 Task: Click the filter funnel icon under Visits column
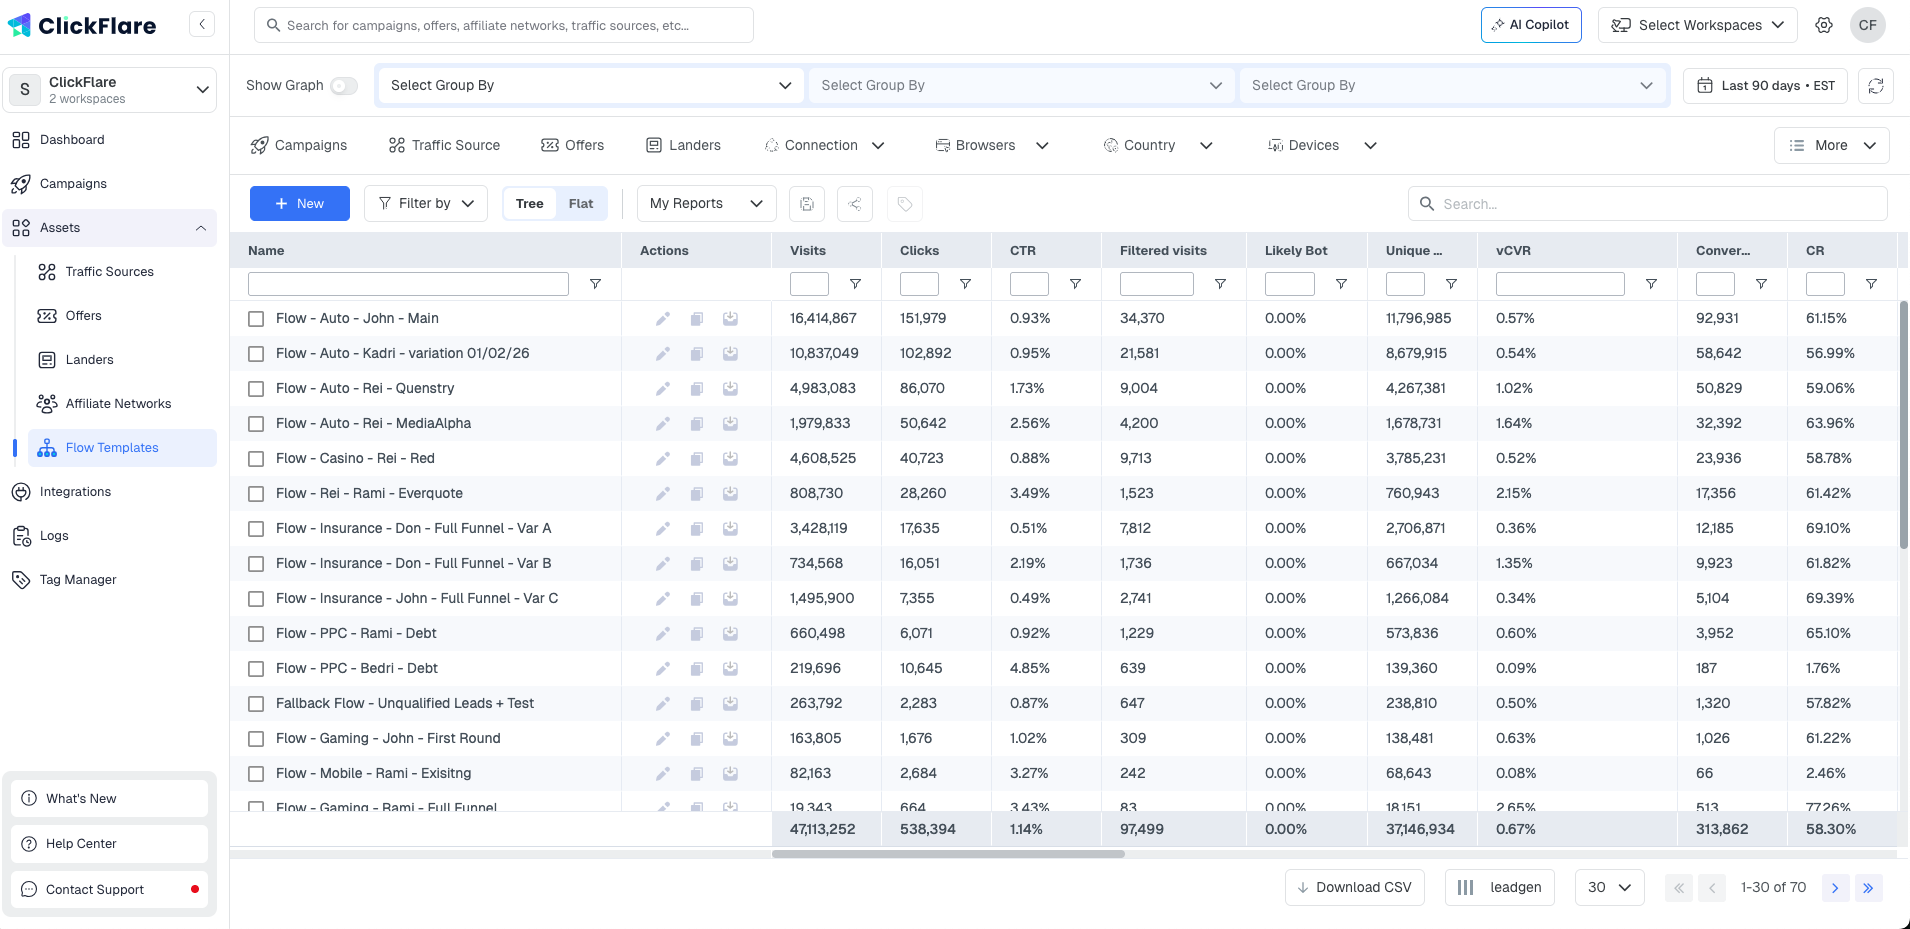click(855, 284)
